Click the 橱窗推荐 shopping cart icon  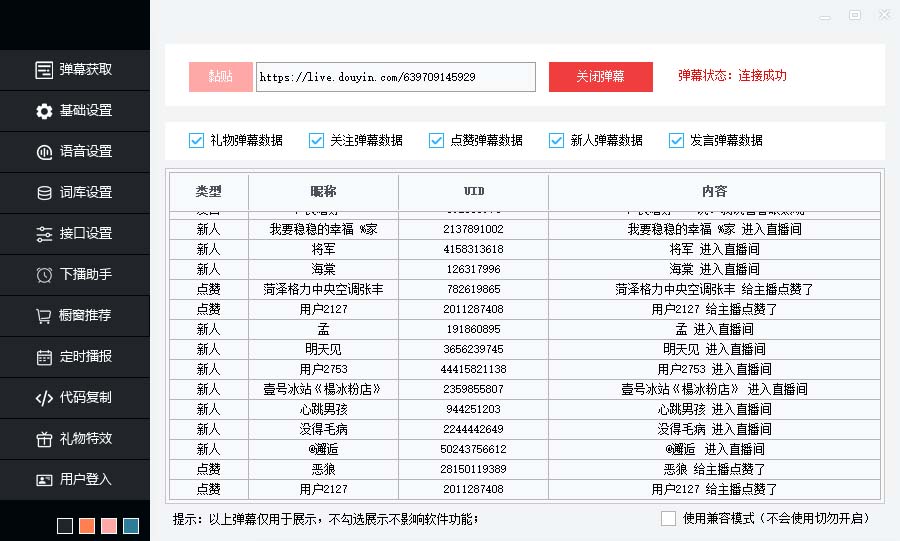(44, 316)
